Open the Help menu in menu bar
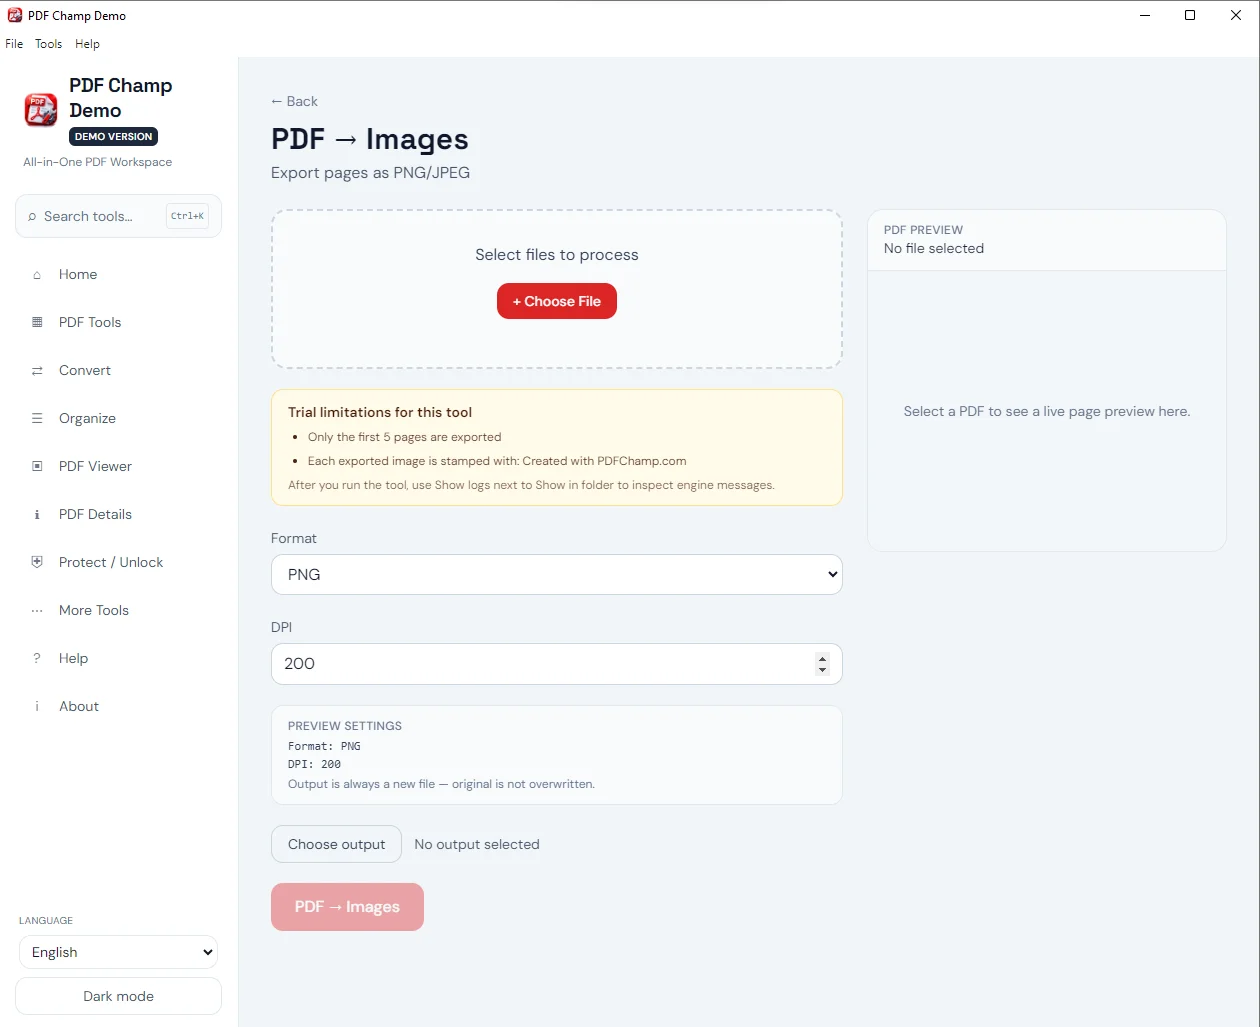The image size is (1260, 1027). pos(87,44)
